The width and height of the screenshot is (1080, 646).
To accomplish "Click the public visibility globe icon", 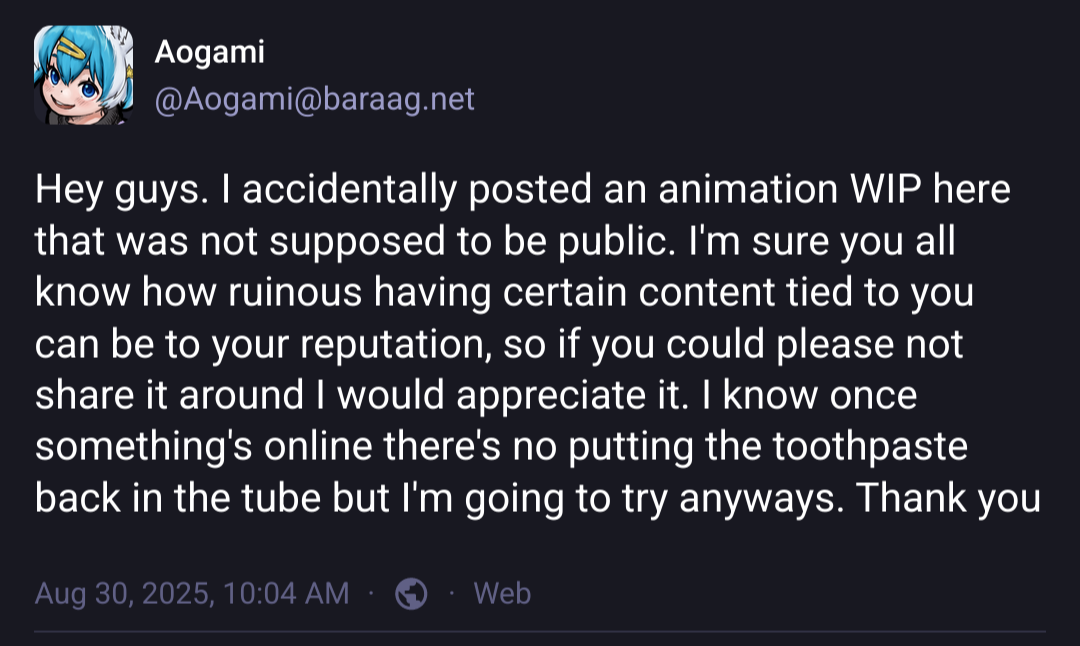I will 412,594.
